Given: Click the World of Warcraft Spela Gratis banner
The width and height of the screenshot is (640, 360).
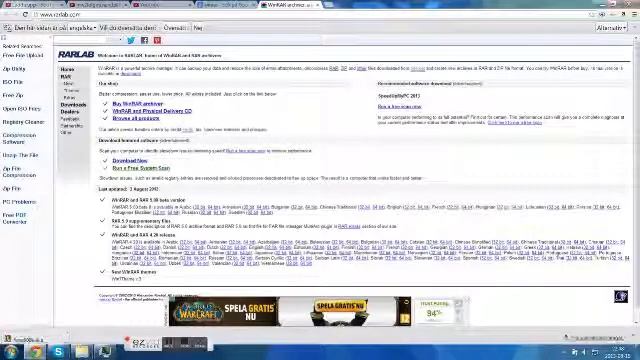Looking at the screenshot, I should click(290, 311).
